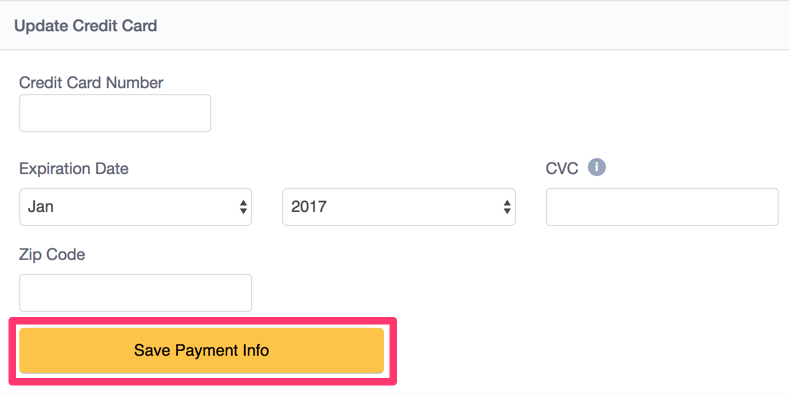Focus the Credit Card Number field
Screen dimensions: 789x394
[115, 113]
